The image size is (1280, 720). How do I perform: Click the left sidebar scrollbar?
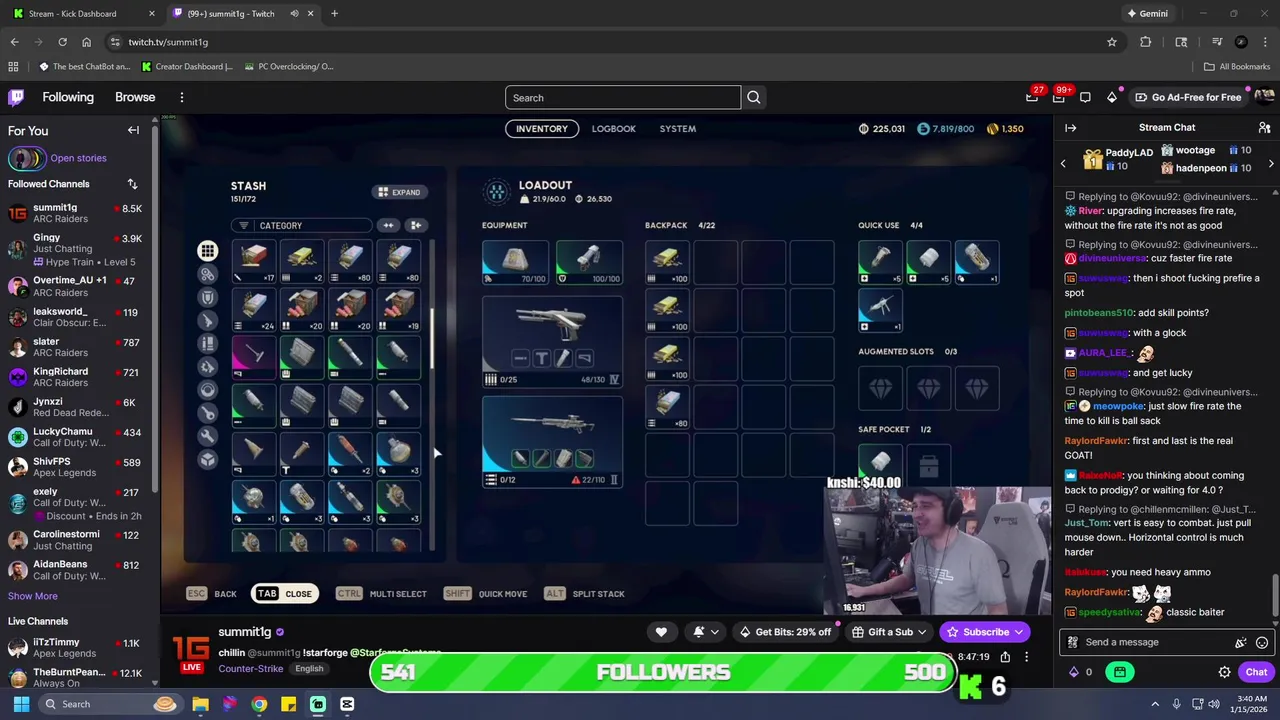click(x=154, y=310)
